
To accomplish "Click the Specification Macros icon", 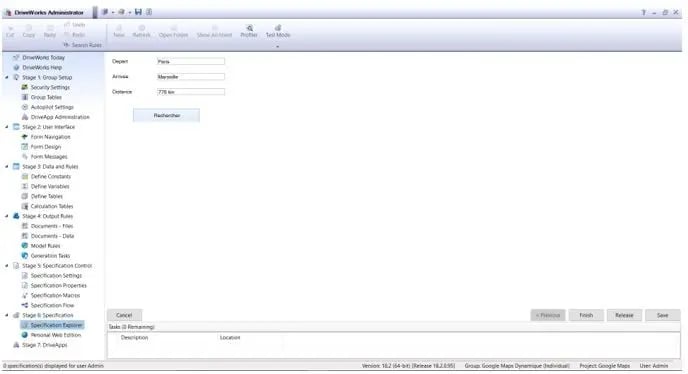I will [x=25, y=295].
